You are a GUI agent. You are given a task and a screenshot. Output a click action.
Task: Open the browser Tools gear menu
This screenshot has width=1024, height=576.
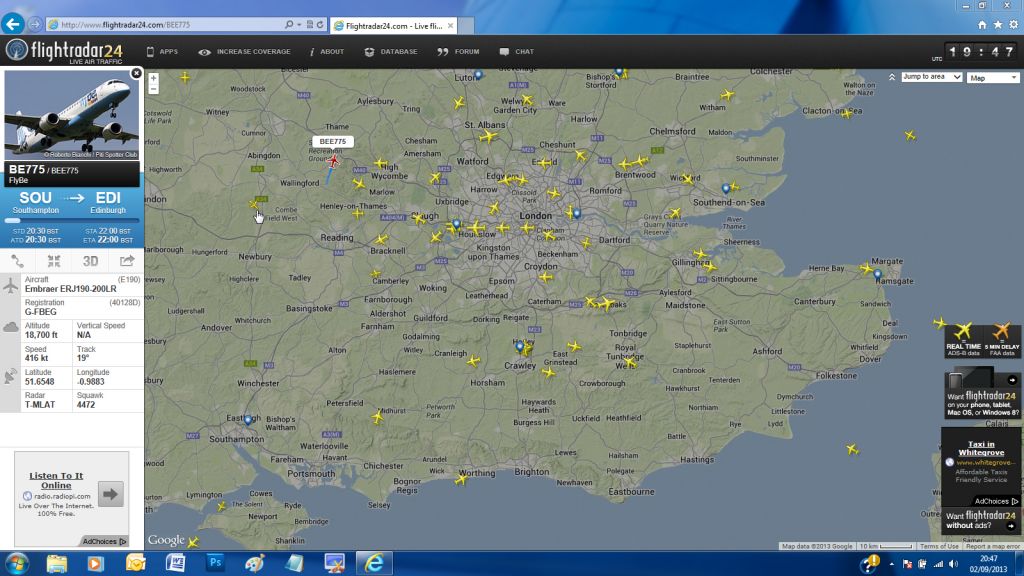point(1014,25)
